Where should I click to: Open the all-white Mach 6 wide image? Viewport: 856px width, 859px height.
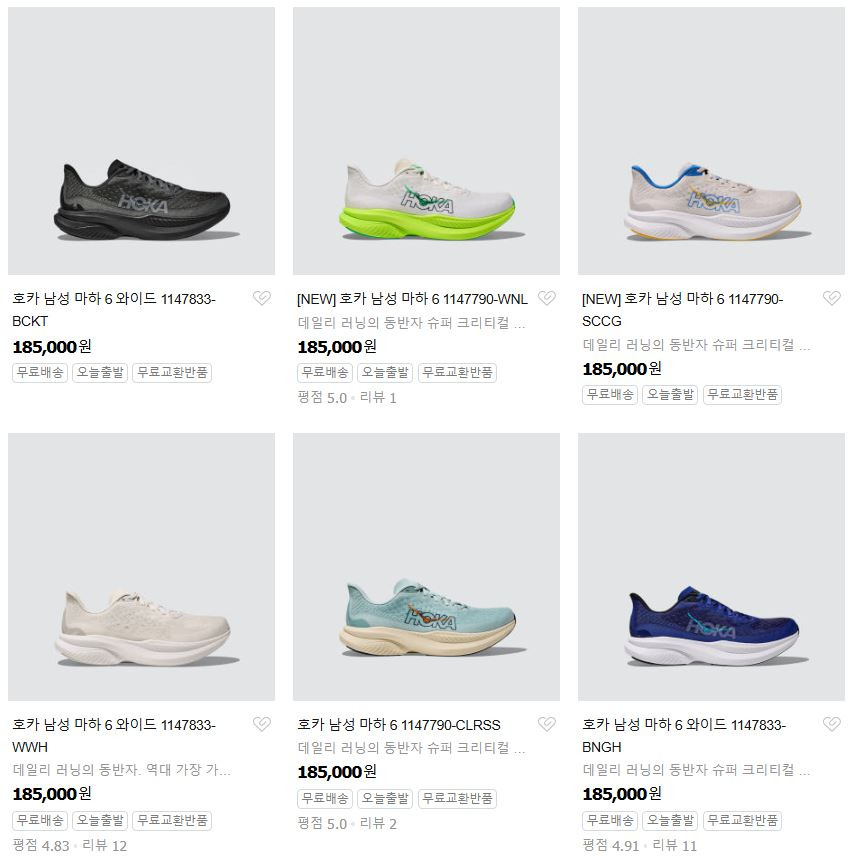point(141,566)
